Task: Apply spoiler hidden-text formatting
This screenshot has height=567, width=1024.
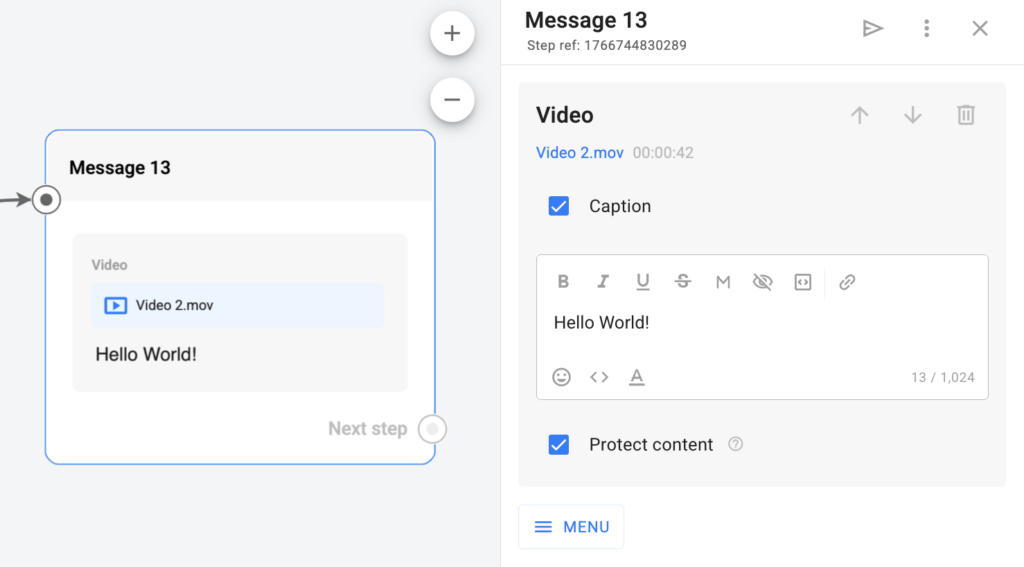Action: [x=763, y=282]
